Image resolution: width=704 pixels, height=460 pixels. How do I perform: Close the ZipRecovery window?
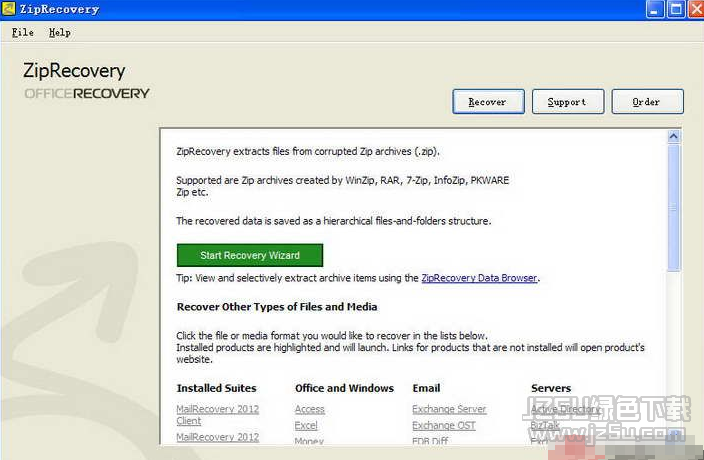(x=696, y=9)
